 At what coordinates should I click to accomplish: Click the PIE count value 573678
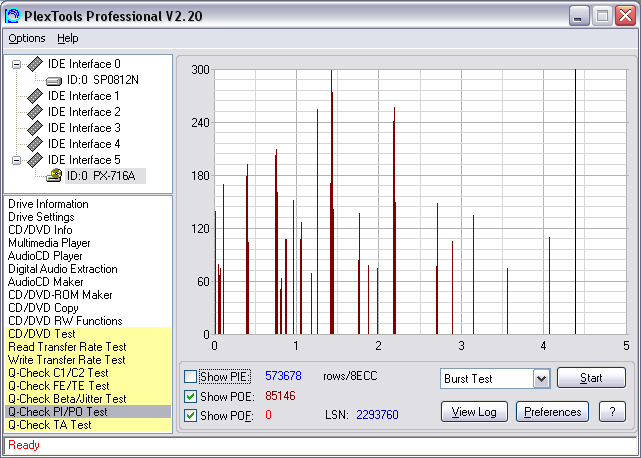tap(283, 376)
